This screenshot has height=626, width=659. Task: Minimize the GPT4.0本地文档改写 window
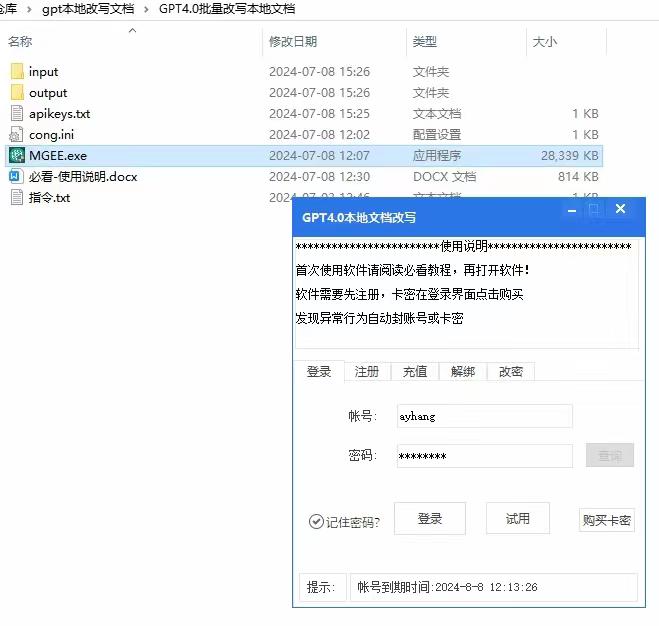(x=572, y=210)
